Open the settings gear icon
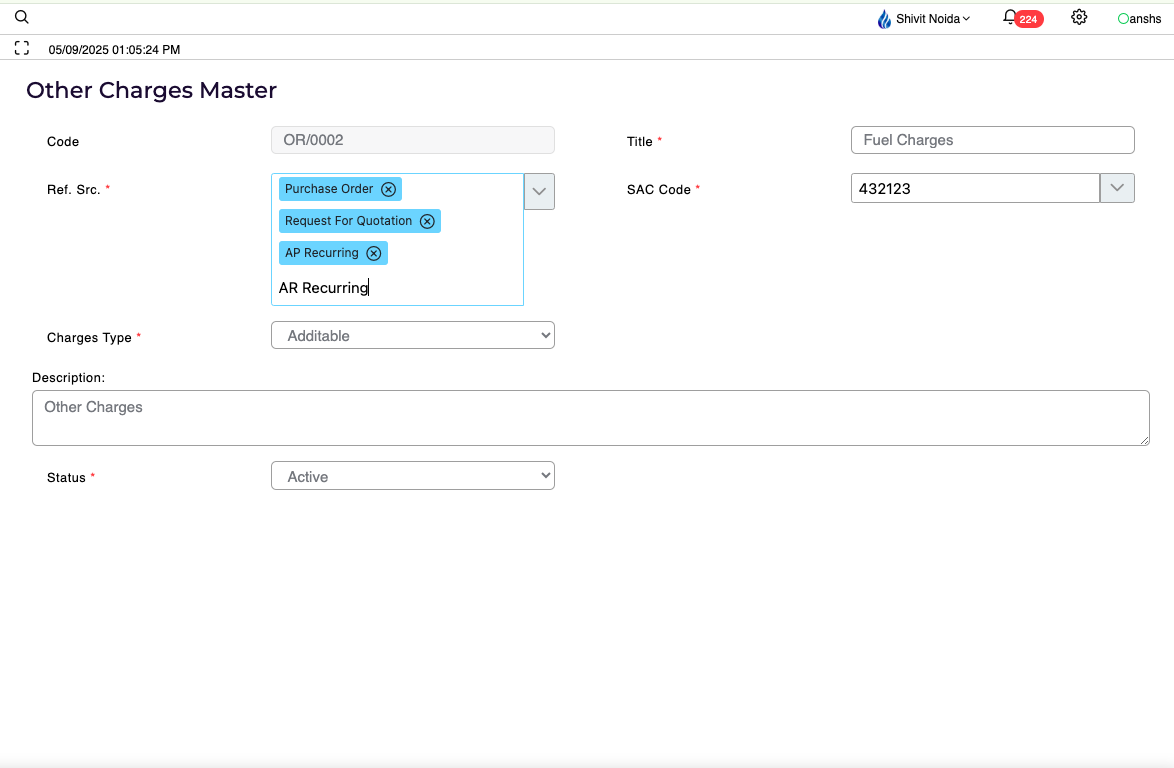Viewport: 1174px width, 768px height. point(1079,17)
